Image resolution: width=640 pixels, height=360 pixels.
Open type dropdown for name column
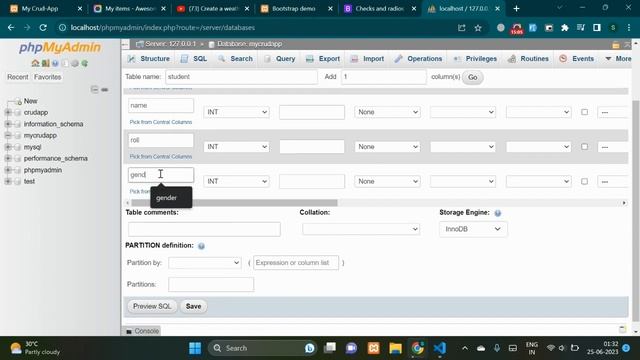coord(236,112)
